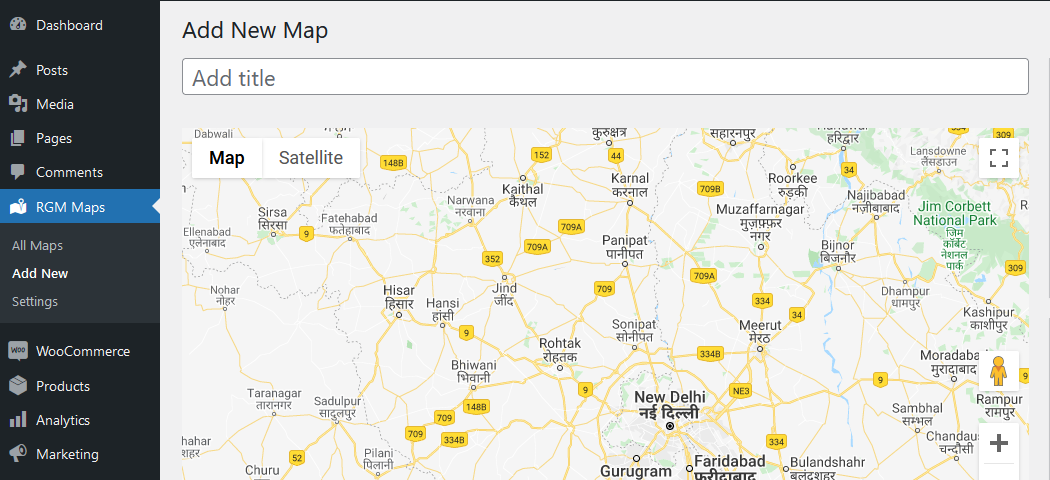Viewport: 1050px width, 480px height.
Task: Open RGM Maps Settings submenu link
Action: click(35, 301)
